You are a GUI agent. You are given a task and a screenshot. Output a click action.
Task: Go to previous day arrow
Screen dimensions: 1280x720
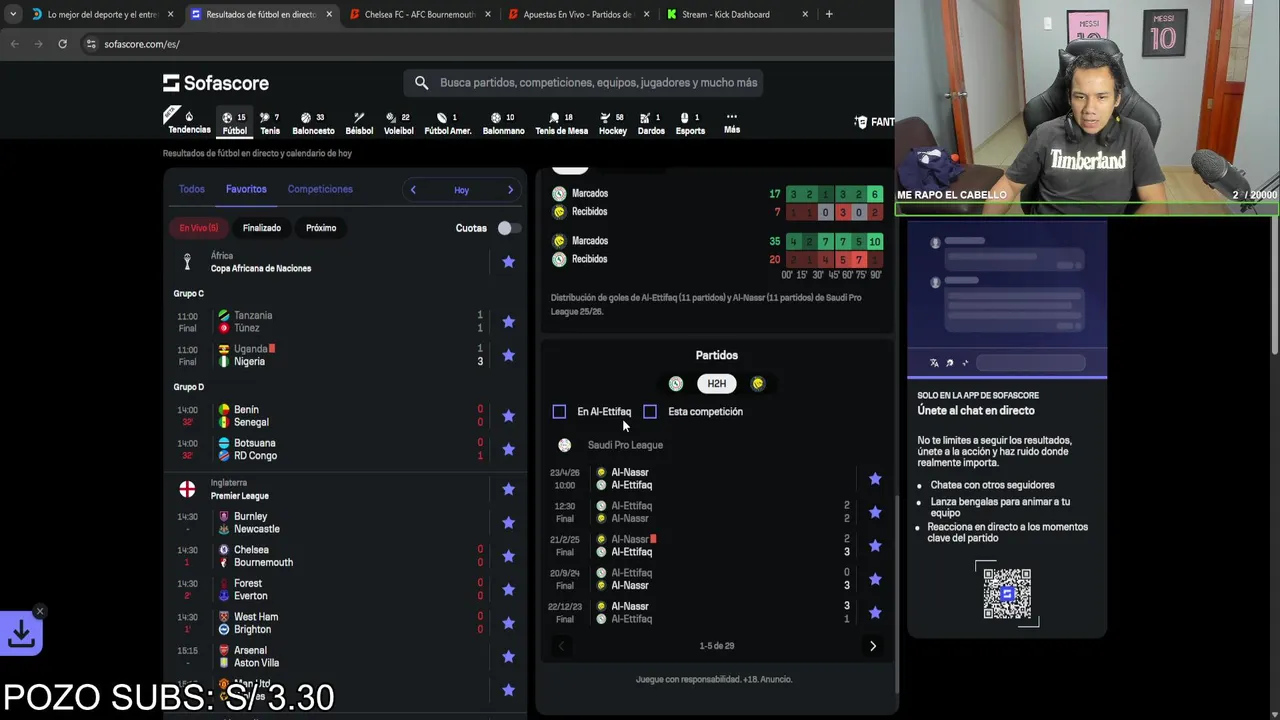click(413, 190)
